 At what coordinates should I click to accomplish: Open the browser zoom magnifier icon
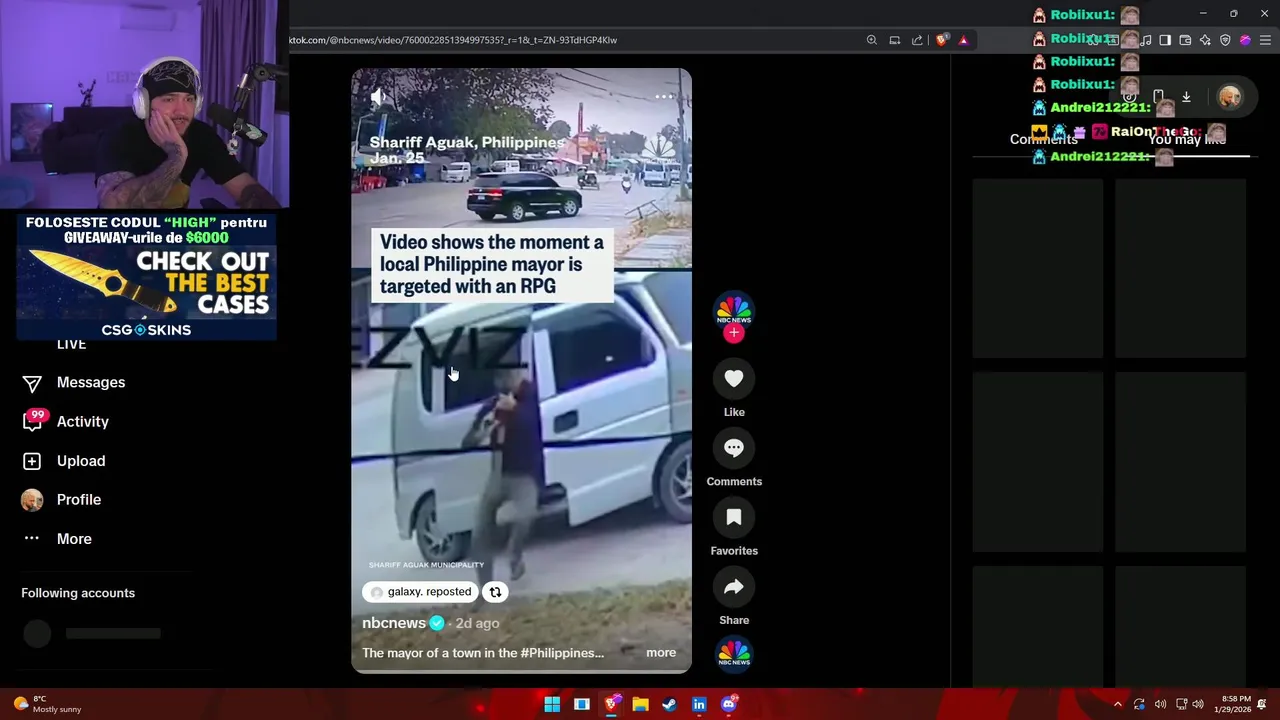tap(872, 40)
